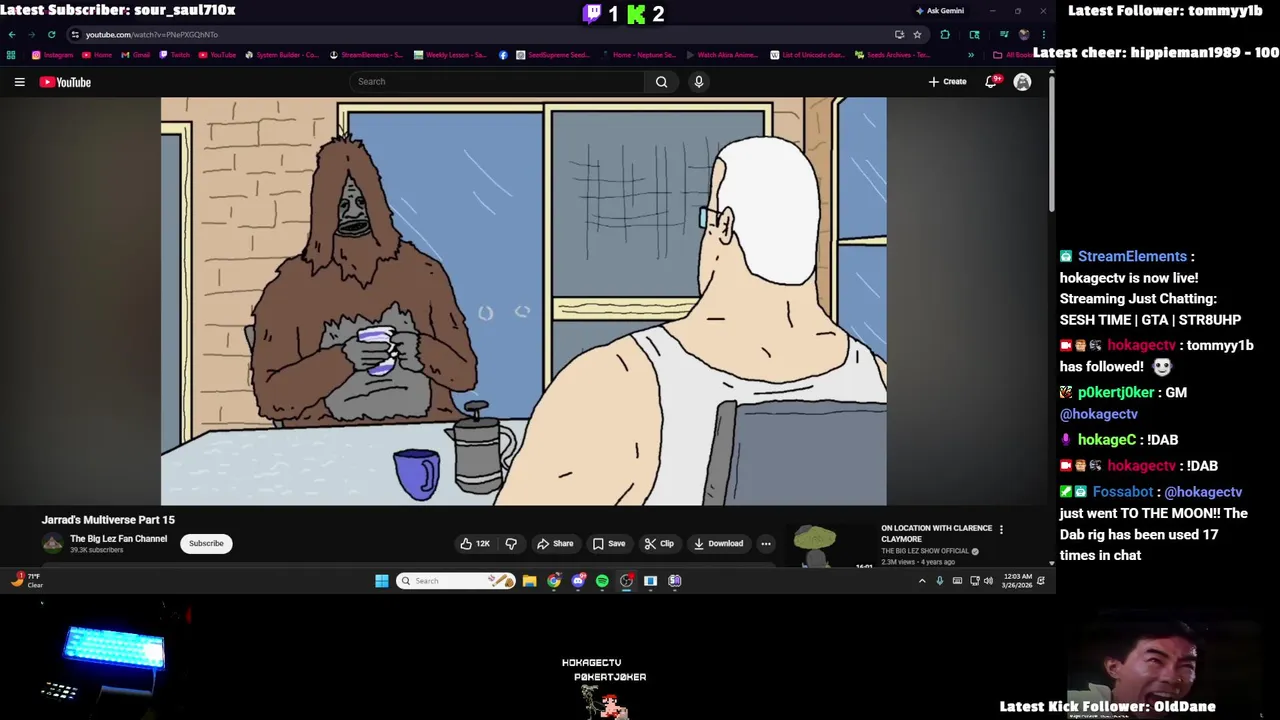Open the Windows notification bell in the tray
Viewport: 1280px width, 720px height.
(x=1040, y=581)
